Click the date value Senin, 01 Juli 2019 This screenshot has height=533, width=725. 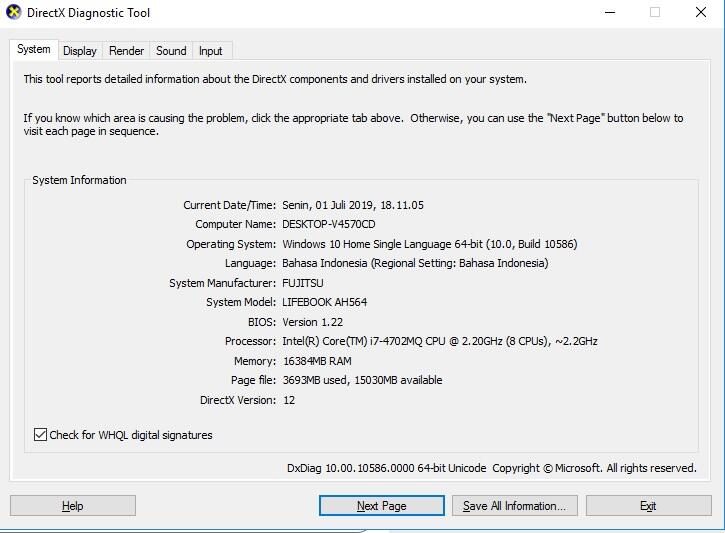pos(353,205)
